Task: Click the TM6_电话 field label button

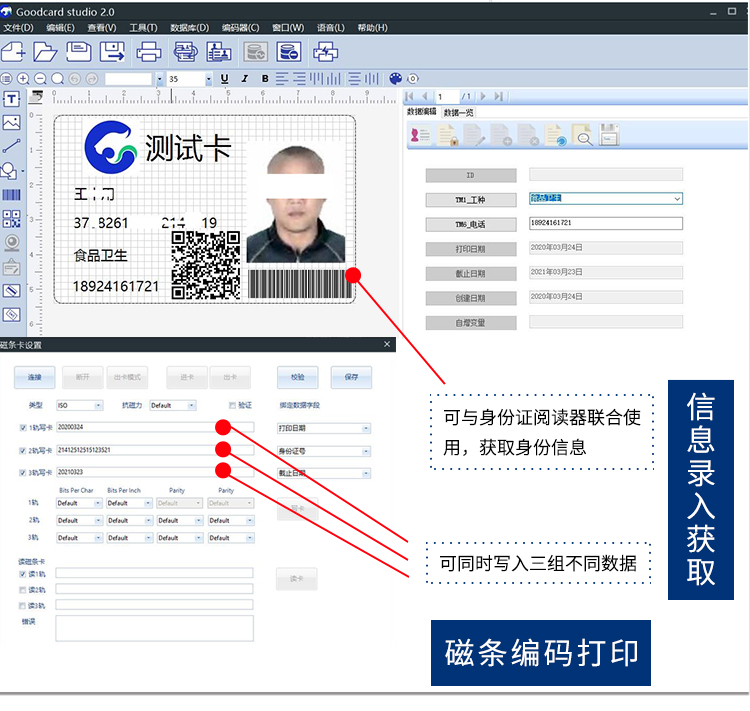Action: 471,224
